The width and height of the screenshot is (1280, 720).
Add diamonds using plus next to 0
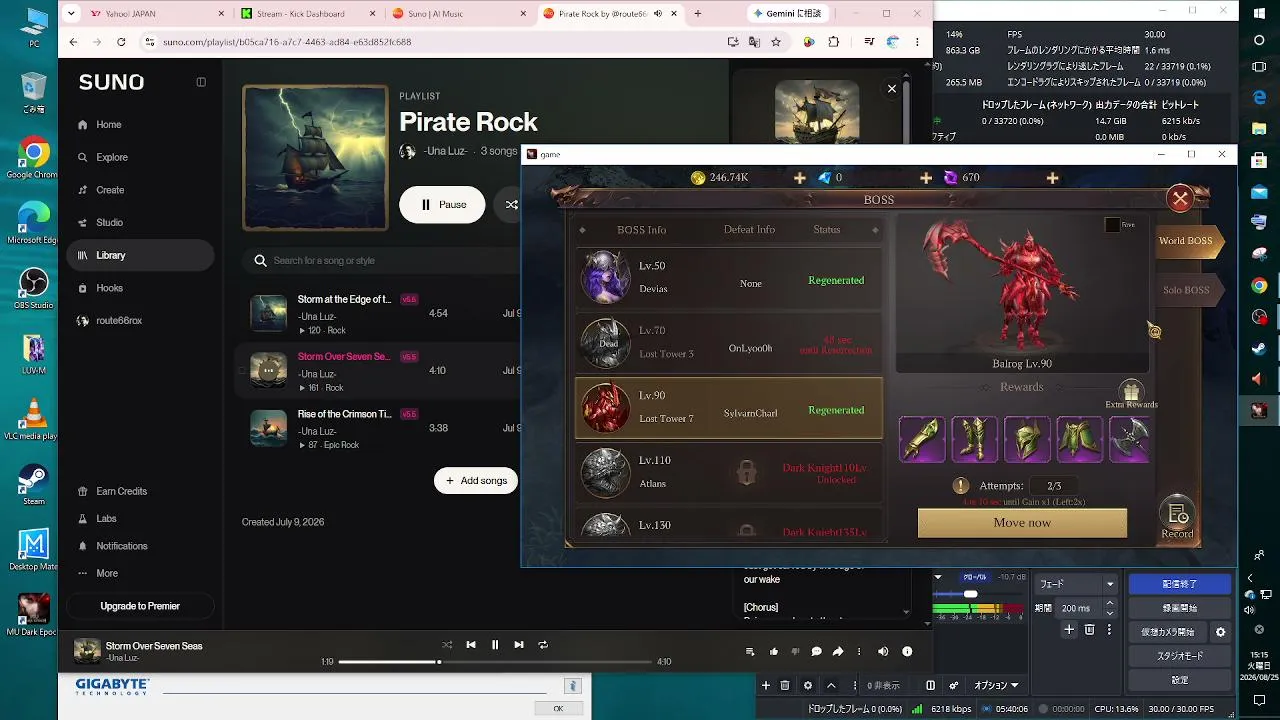click(x=925, y=178)
